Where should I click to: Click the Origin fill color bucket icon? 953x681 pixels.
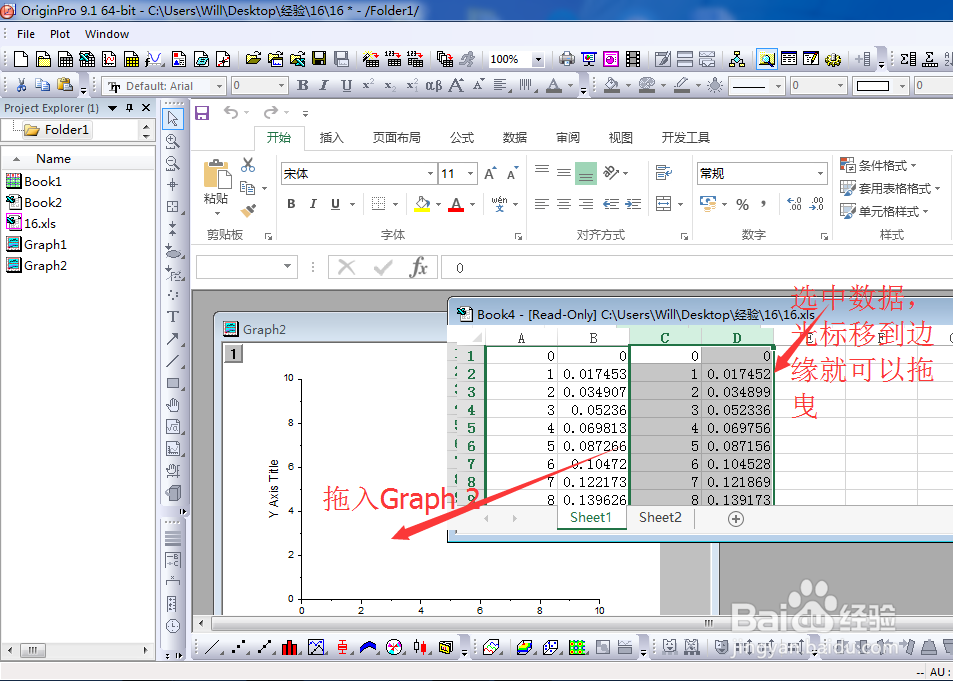point(612,86)
